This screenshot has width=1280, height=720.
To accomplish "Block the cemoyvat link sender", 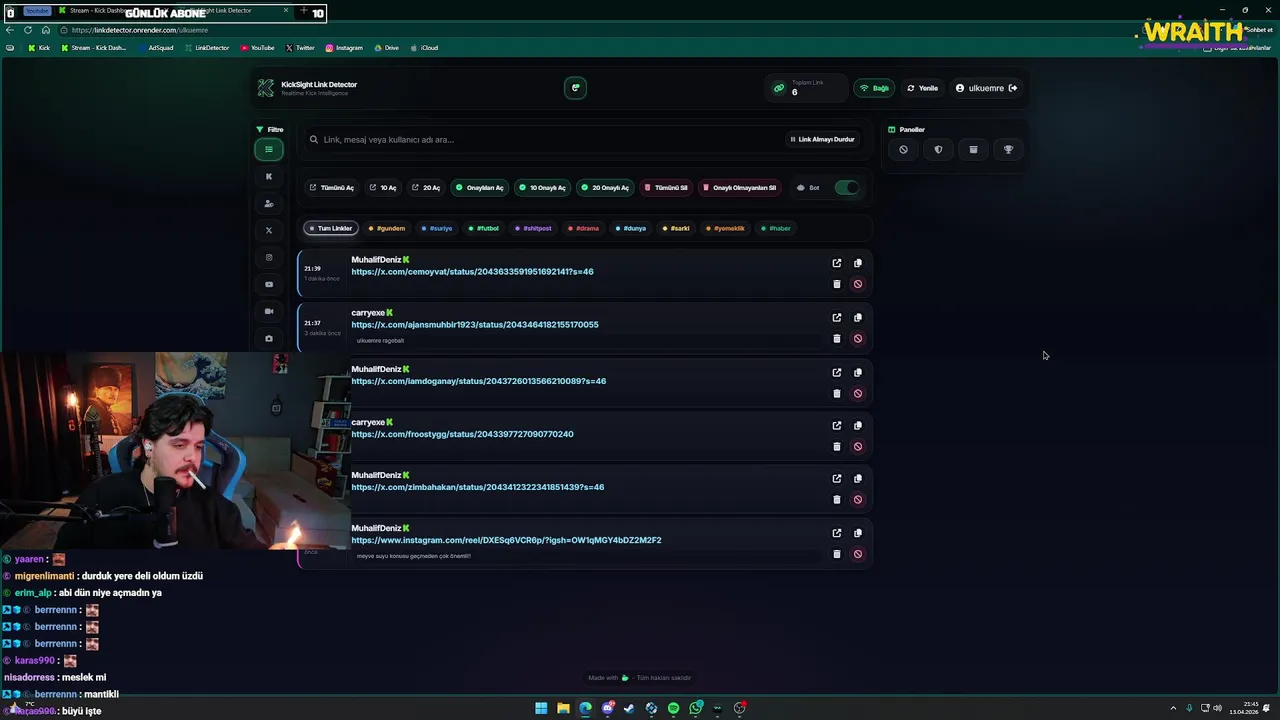I will click(x=857, y=284).
